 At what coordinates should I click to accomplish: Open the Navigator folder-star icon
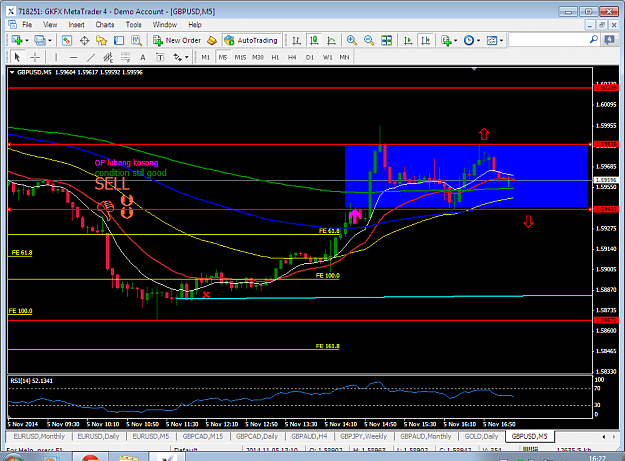102,40
